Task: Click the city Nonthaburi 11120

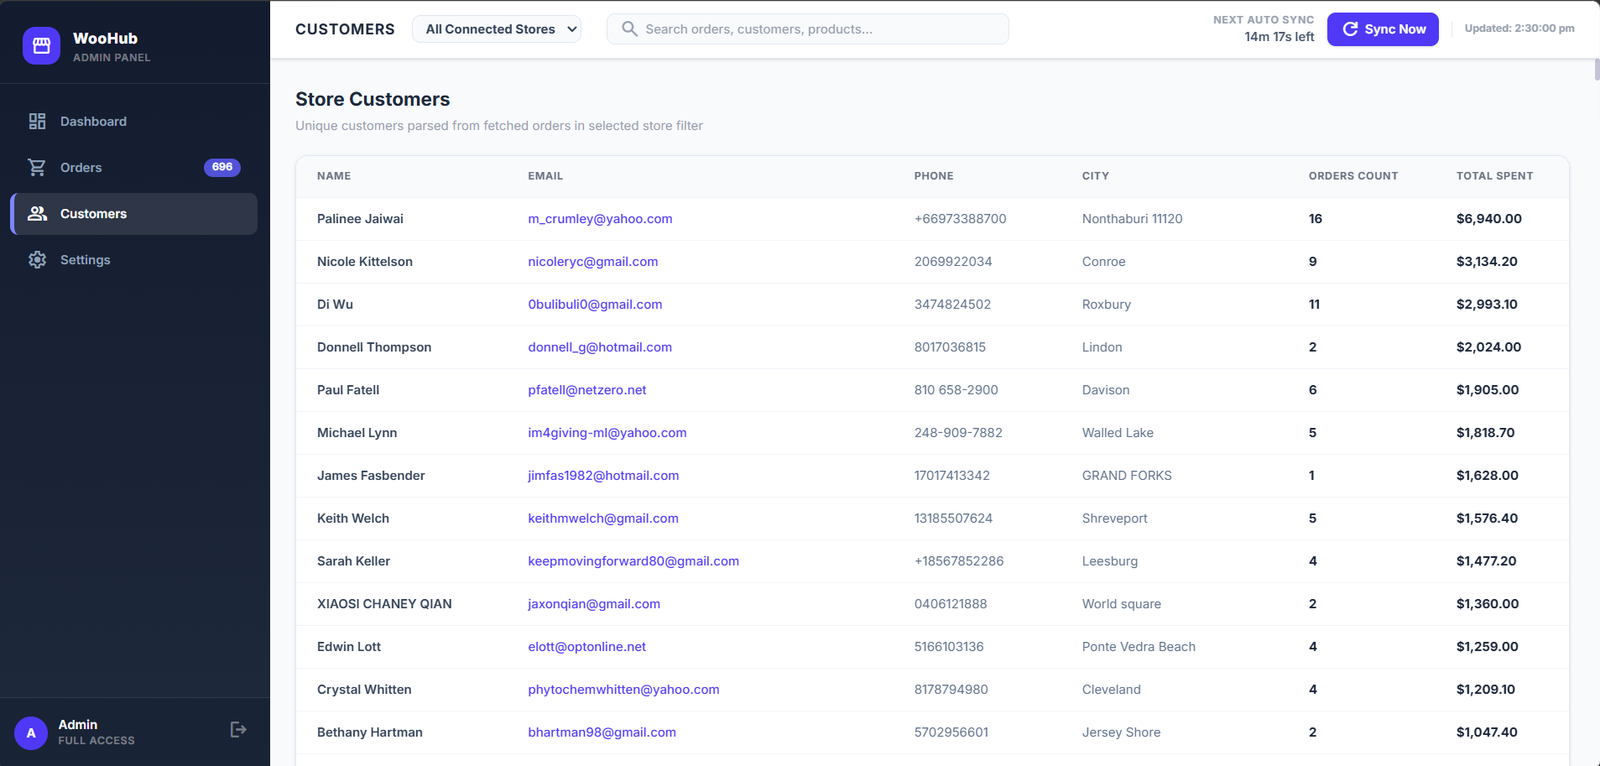Action: [1132, 218]
